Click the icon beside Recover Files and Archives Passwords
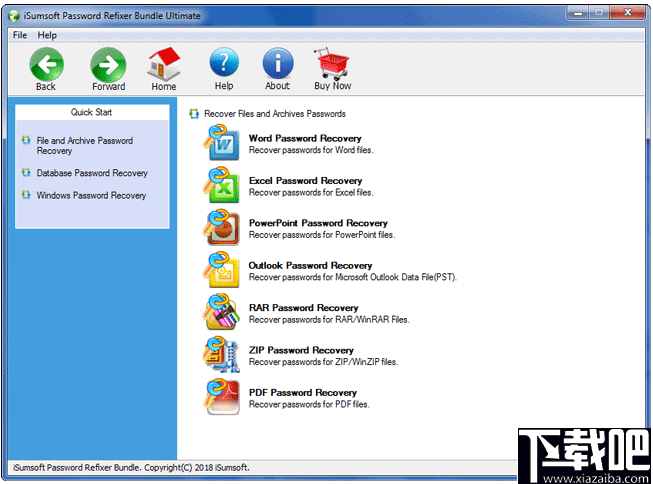The height and width of the screenshot is (484, 653). click(194, 114)
